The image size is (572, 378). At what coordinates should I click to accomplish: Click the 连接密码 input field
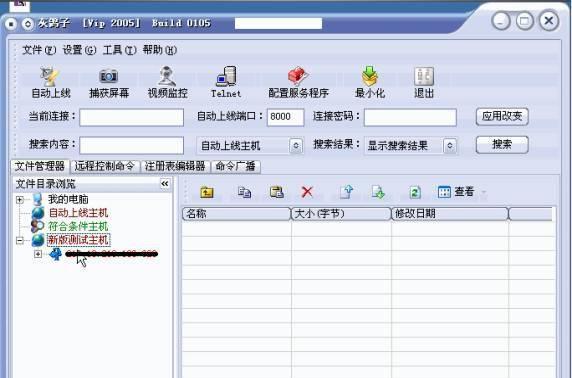[410, 117]
